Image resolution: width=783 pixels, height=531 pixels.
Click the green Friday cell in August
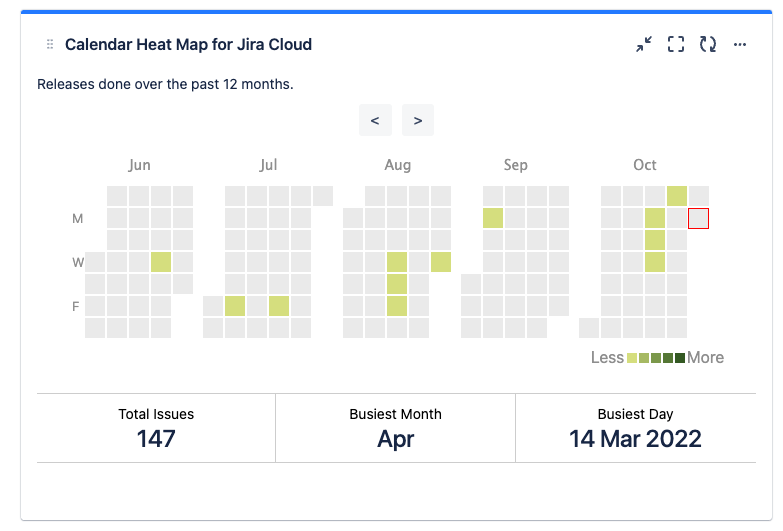(x=397, y=306)
